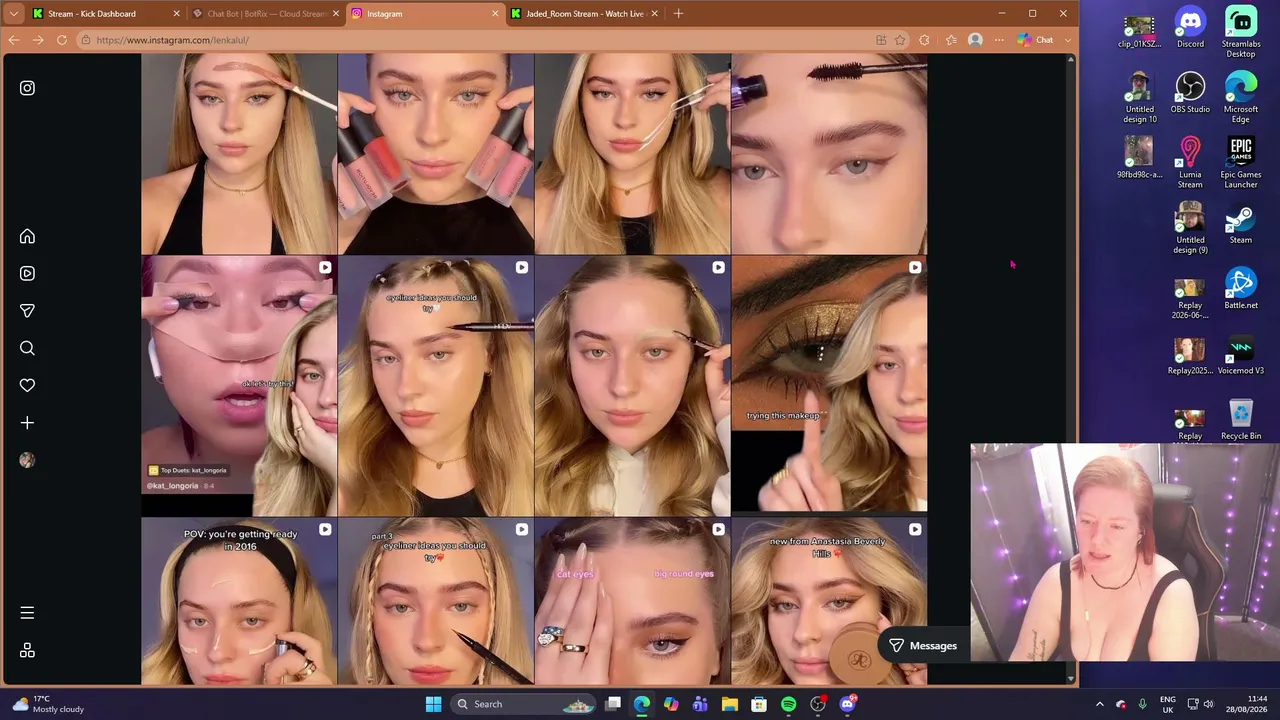This screenshot has width=1280, height=720.
Task: Open the post with red lip gloss tubes
Action: pos(436,154)
